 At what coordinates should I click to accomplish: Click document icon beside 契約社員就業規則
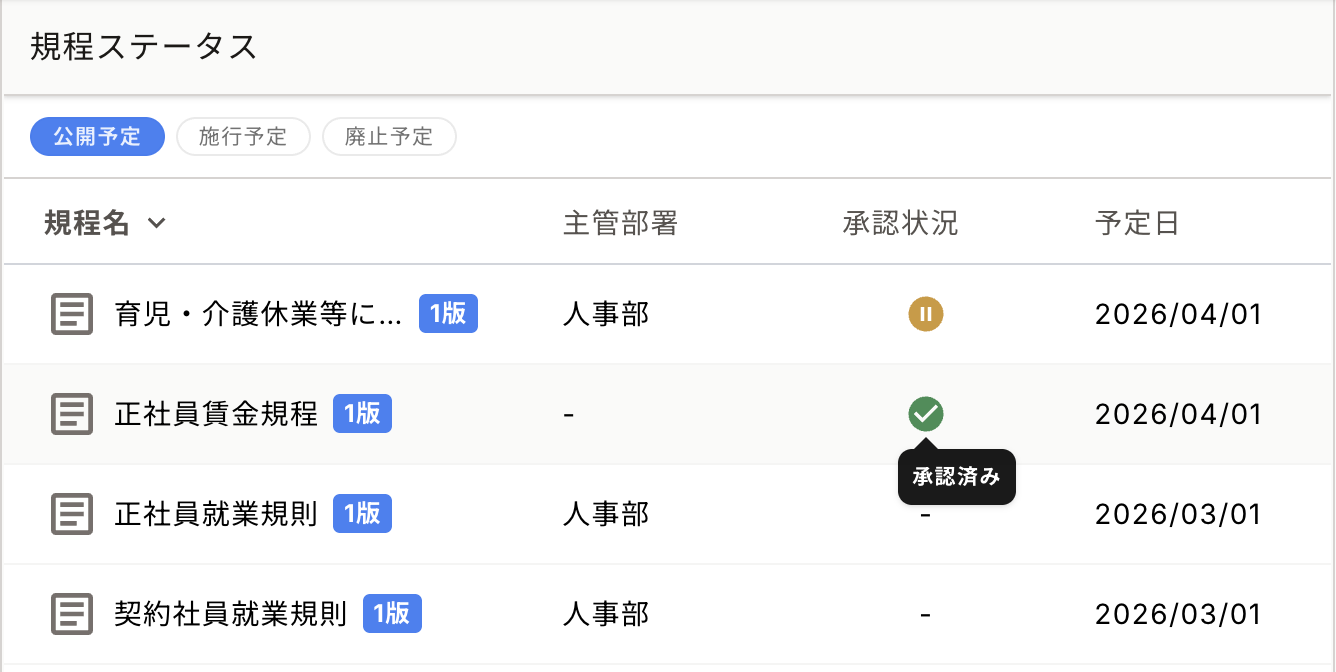(72, 614)
